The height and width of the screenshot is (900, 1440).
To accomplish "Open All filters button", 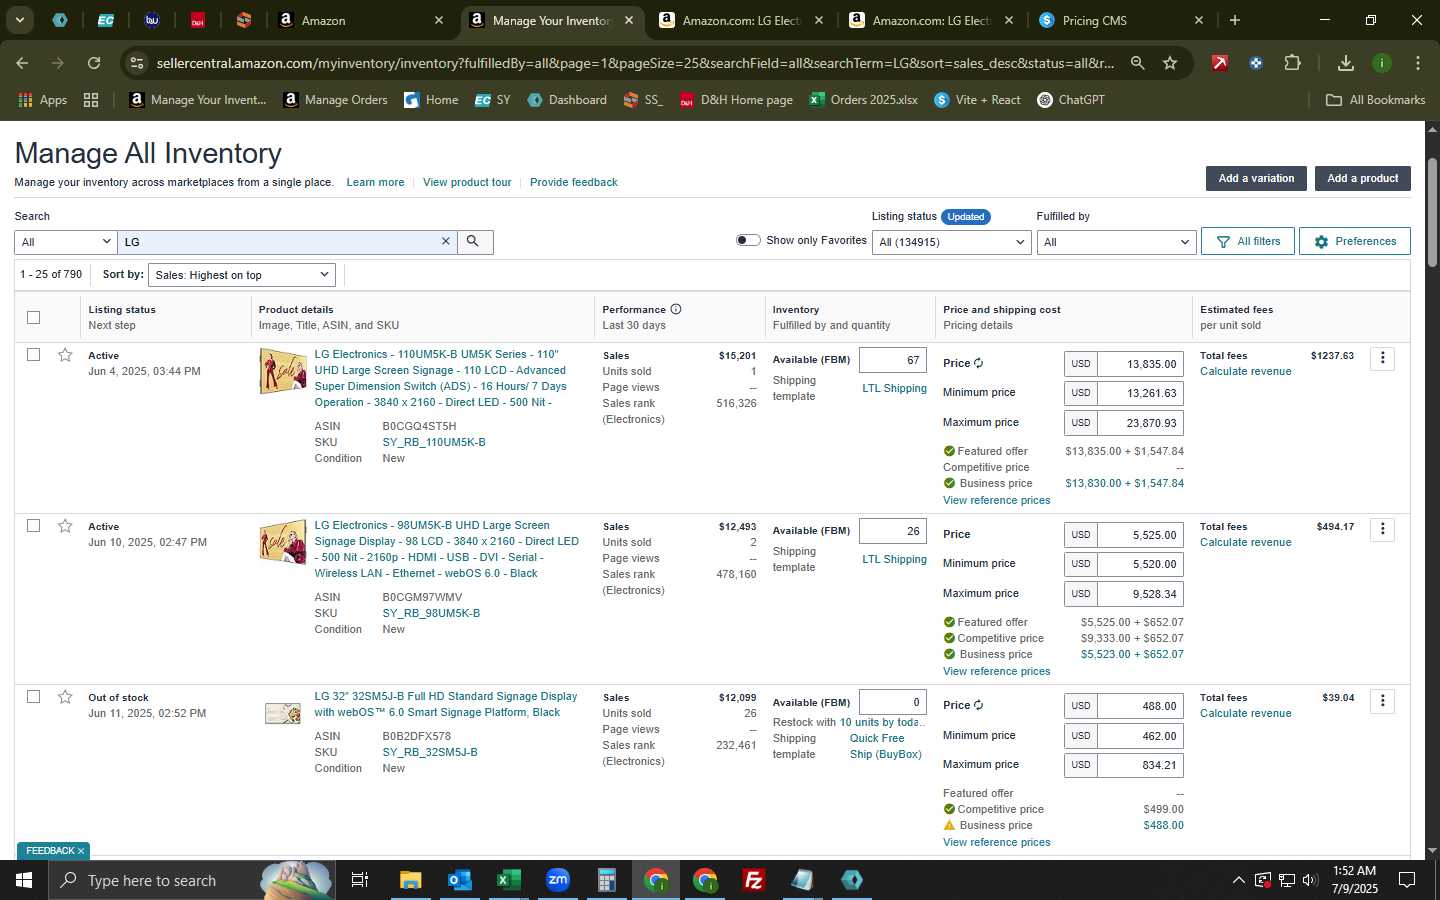I will pyautogui.click(x=1248, y=241).
